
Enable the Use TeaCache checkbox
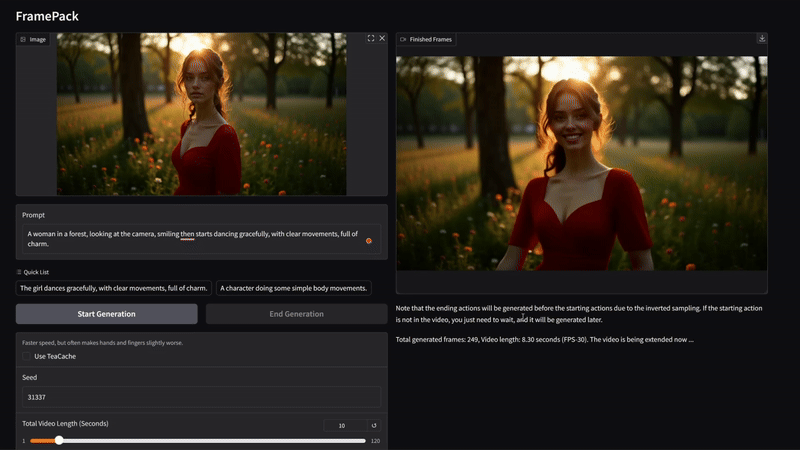click(27, 356)
